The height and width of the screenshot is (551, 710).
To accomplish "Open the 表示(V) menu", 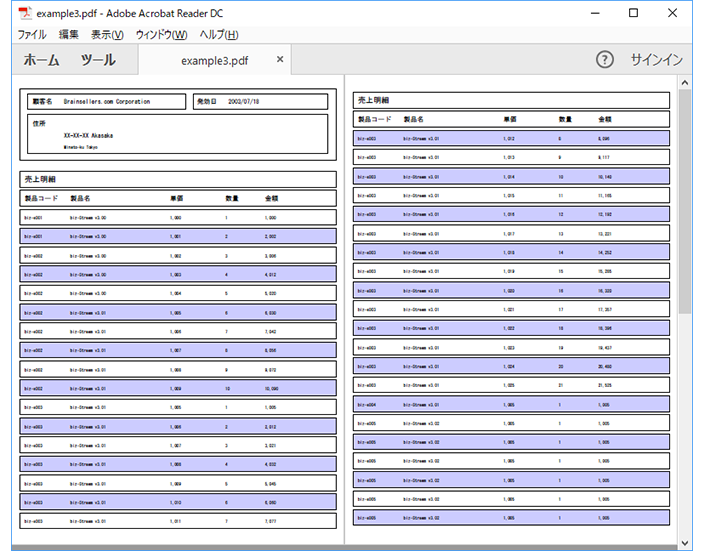I will pyautogui.click(x=107, y=35).
